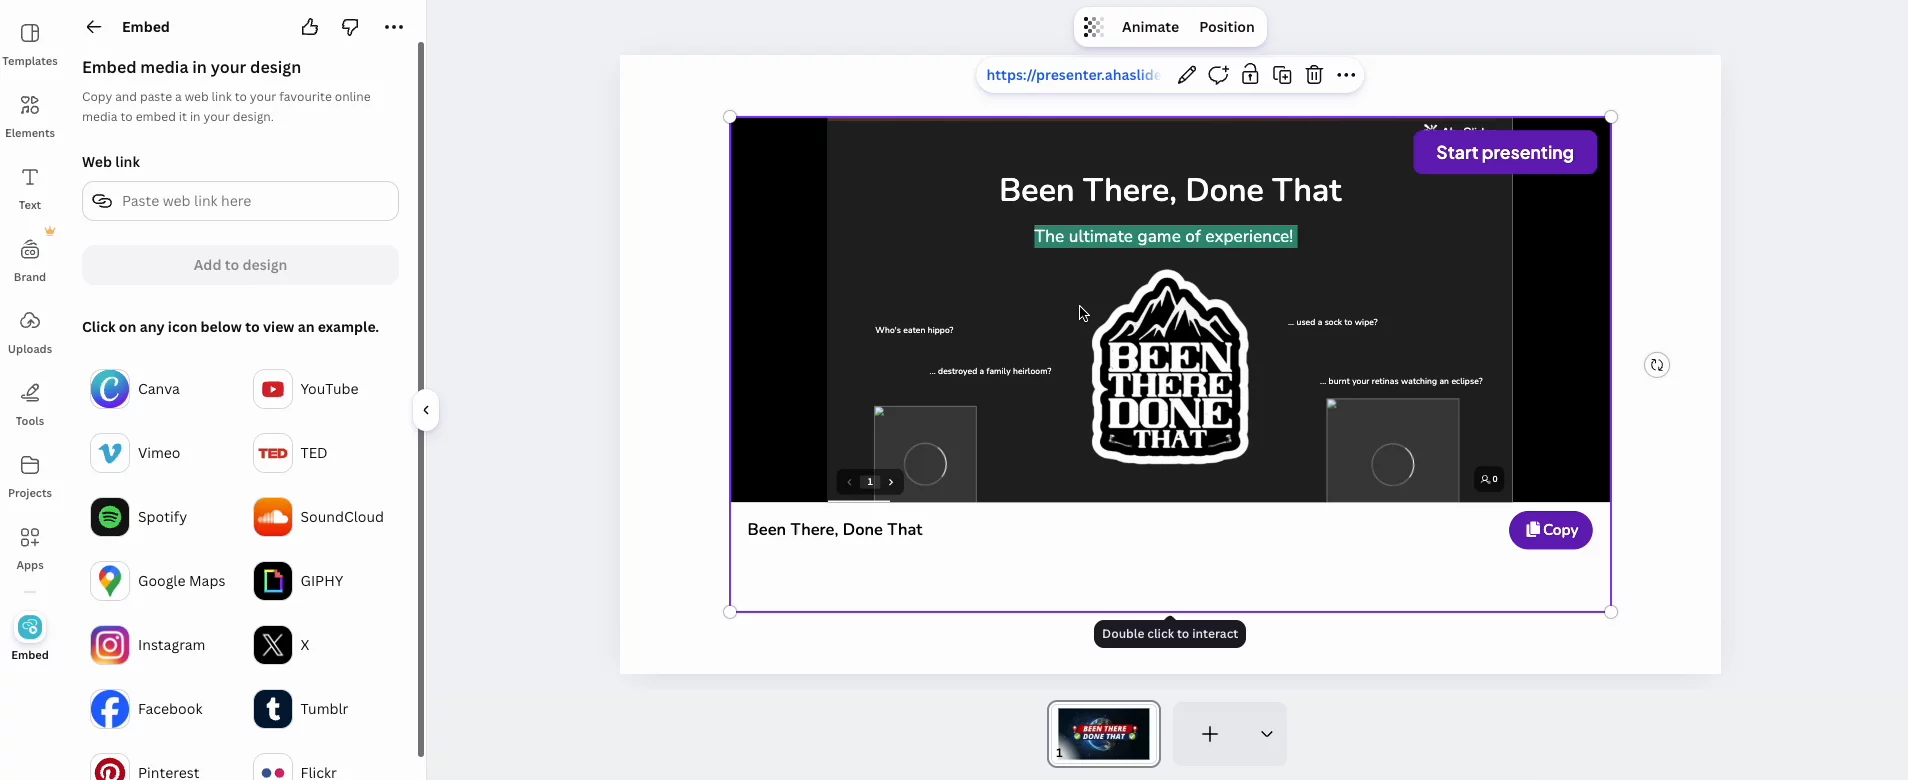Click the Embed panel vertical scrollbar
Screen dimensions: 1908x780
(x=421, y=400)
